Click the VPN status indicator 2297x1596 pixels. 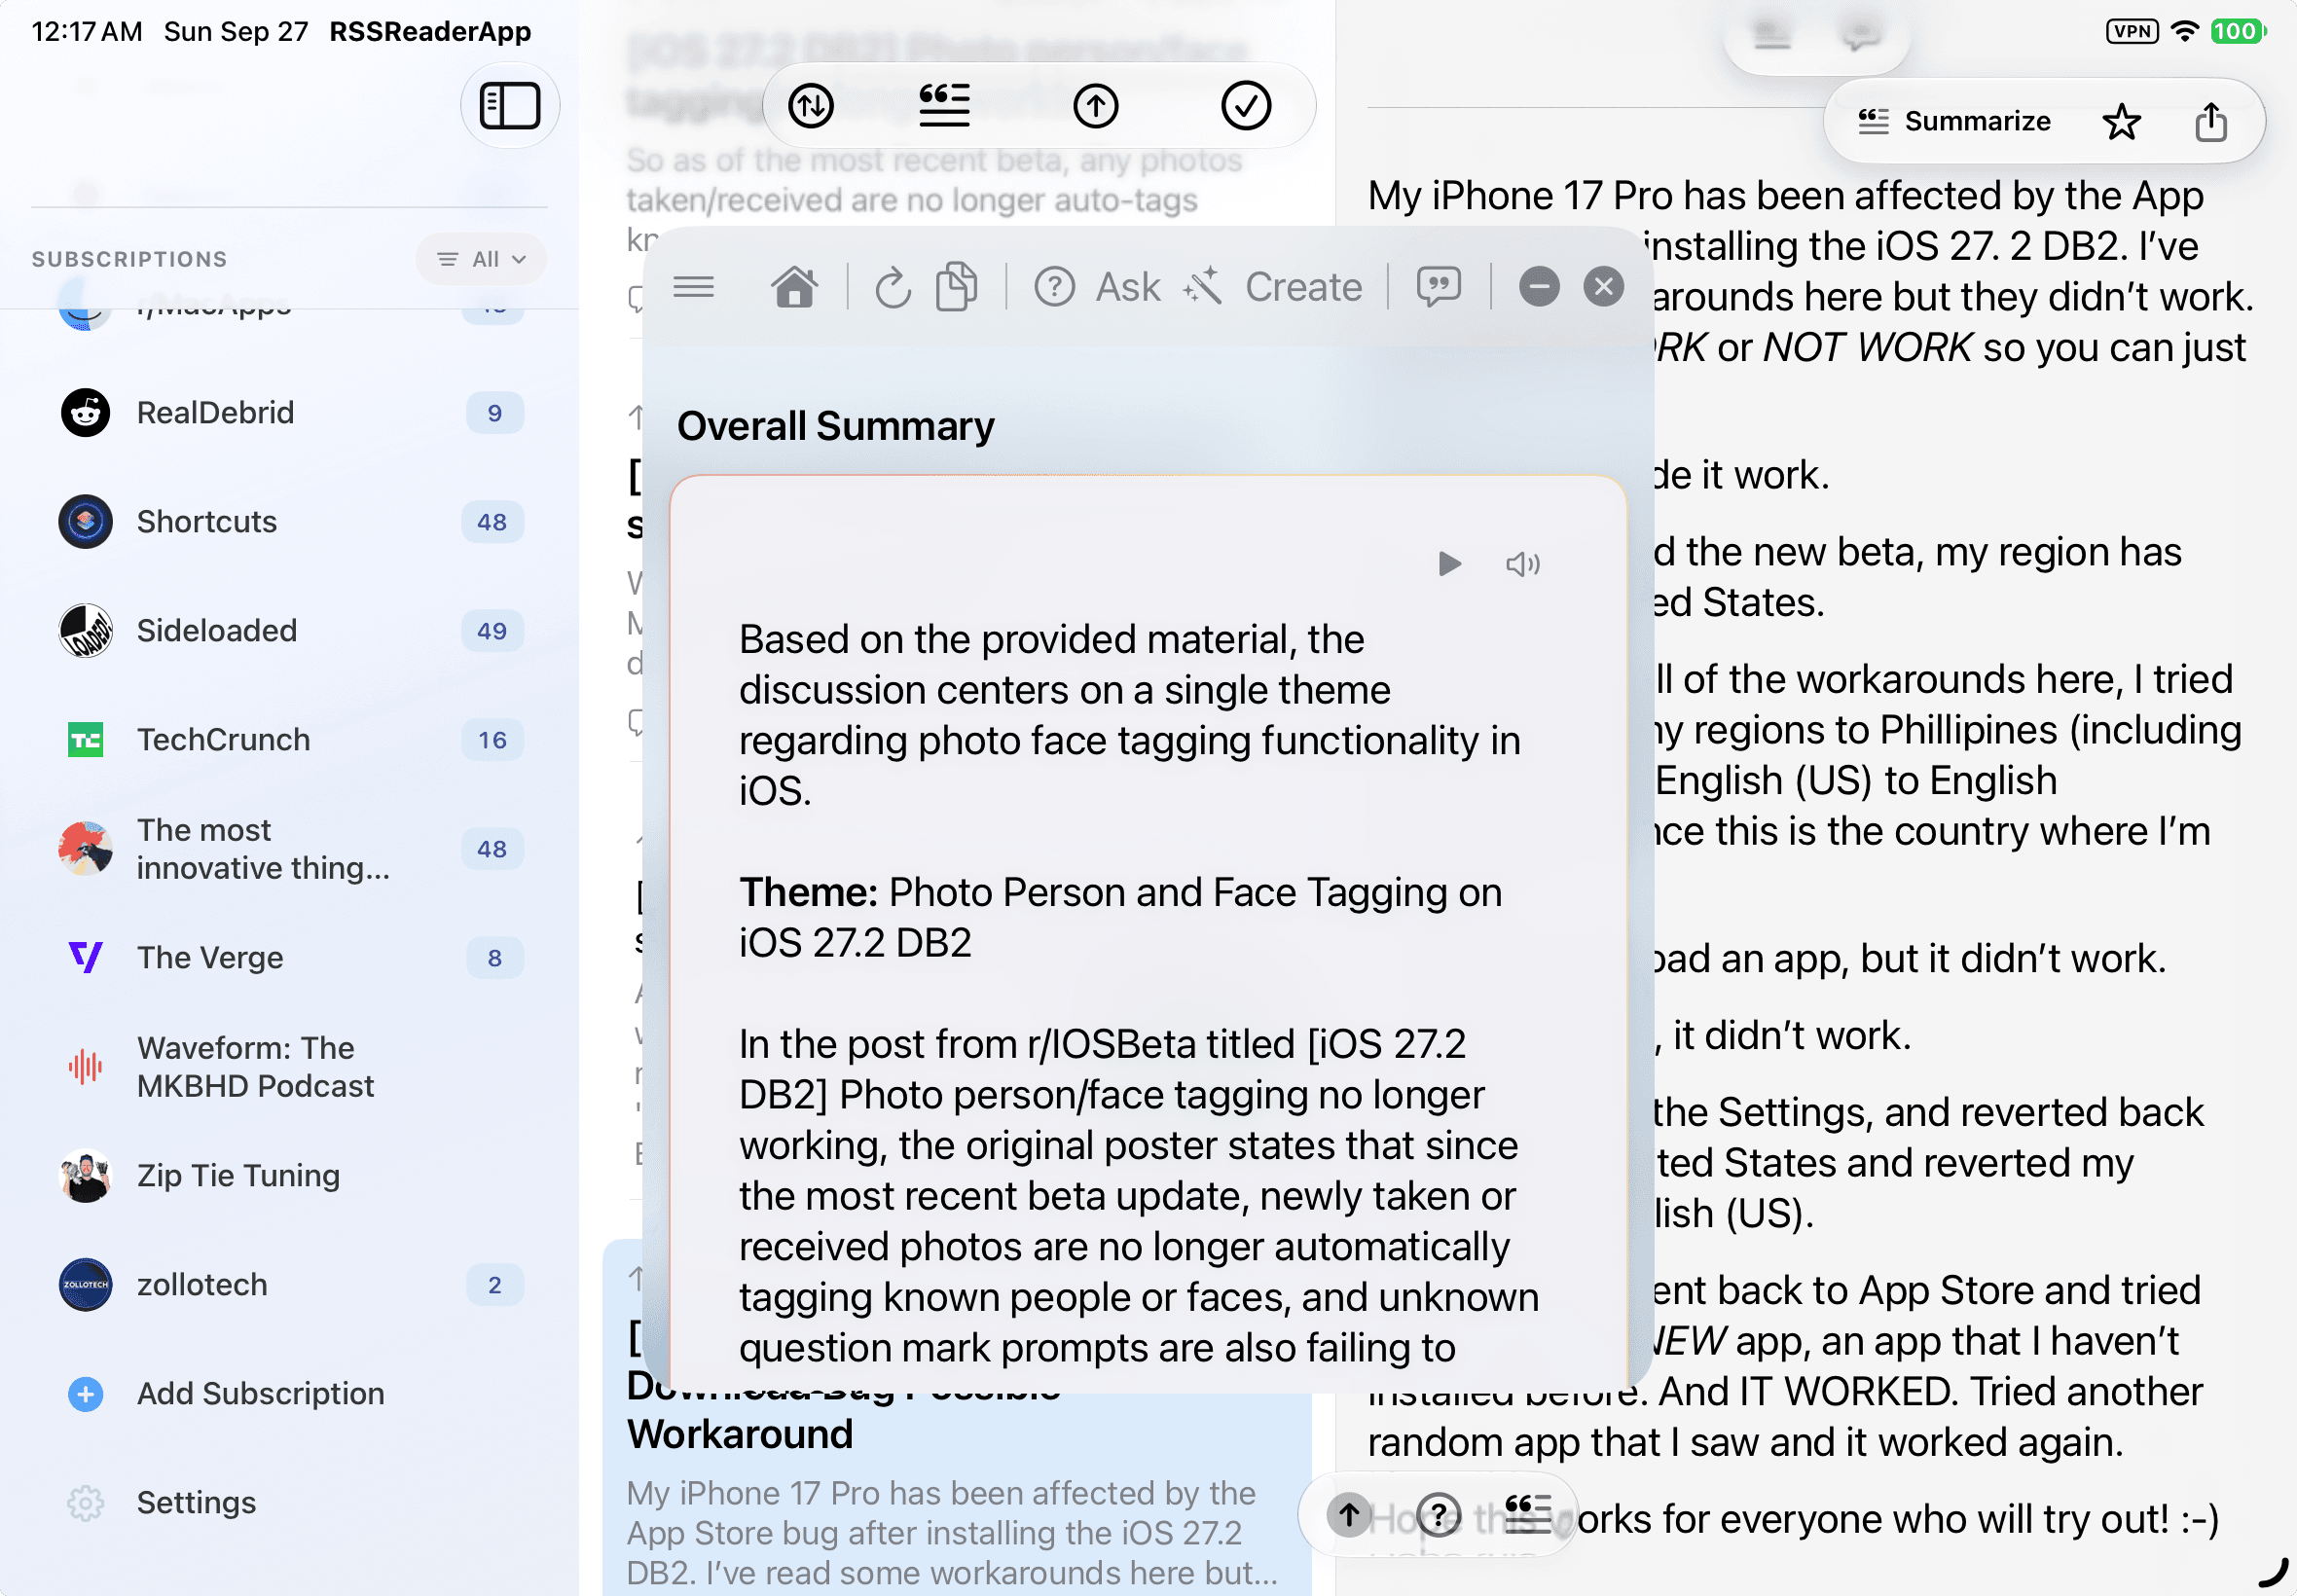2132,31
